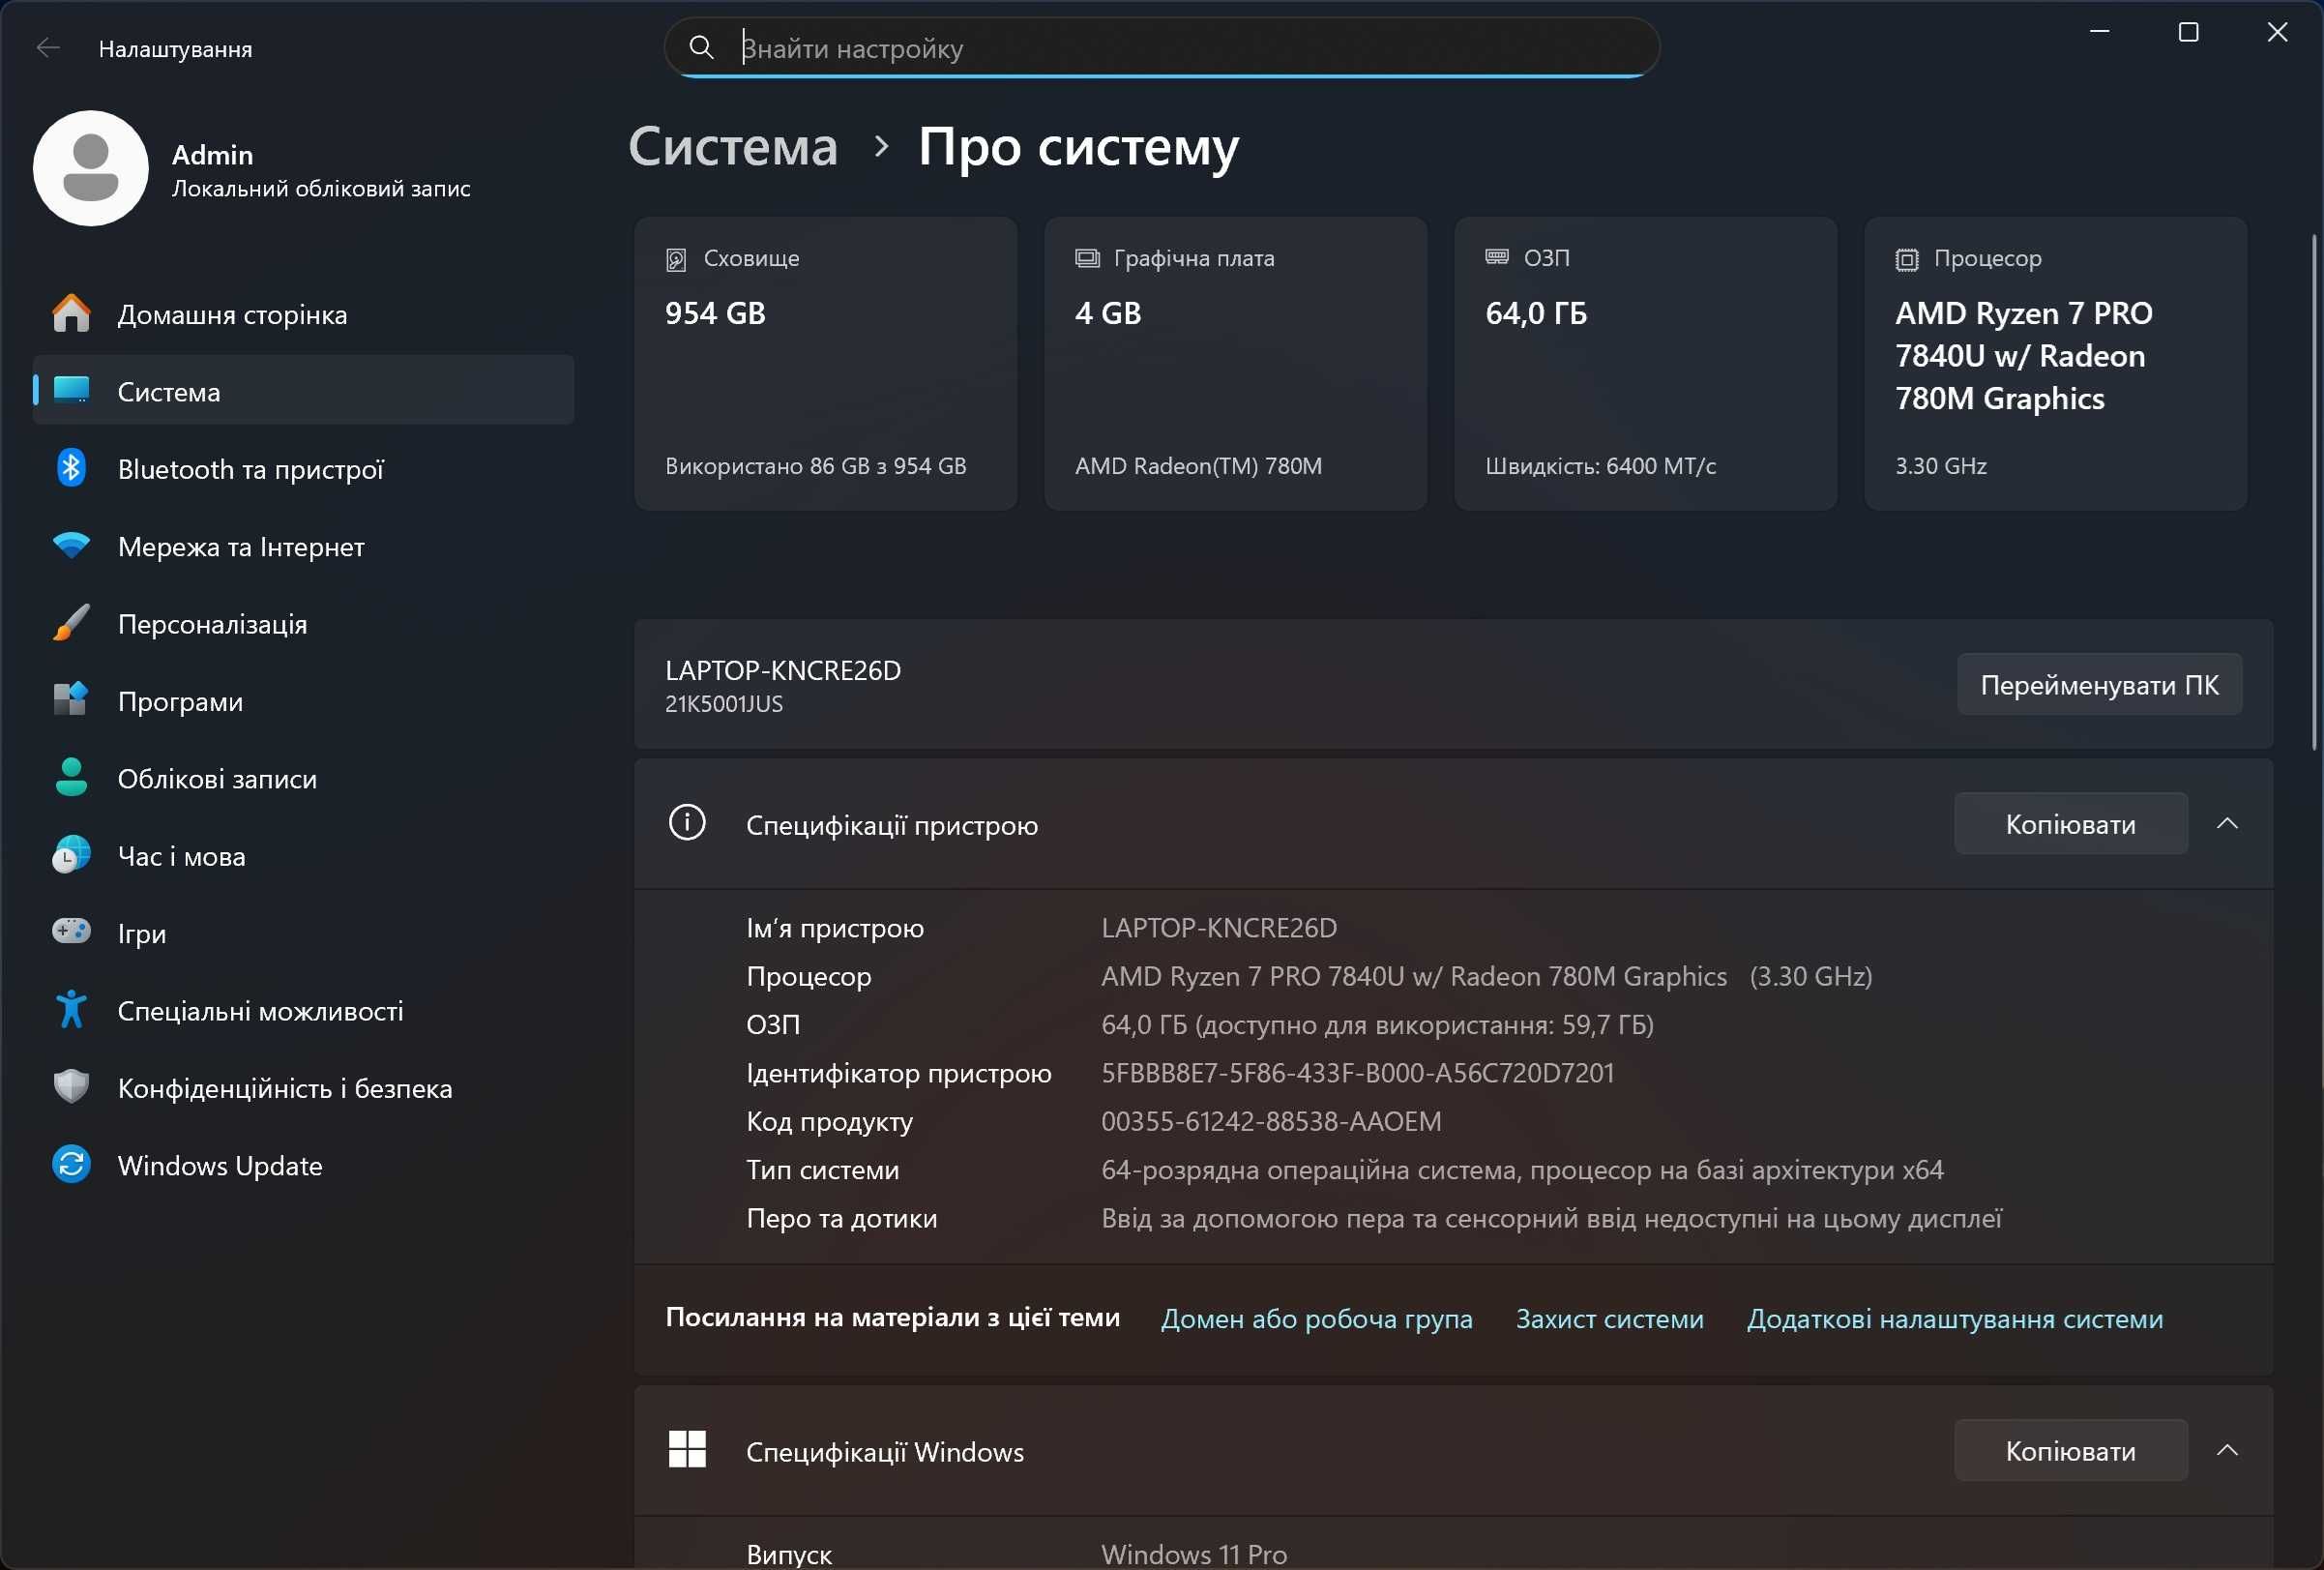Click the Знайти настройку search field
The height and width of the screenshot is (1570, 2324).
[1162, 47]
